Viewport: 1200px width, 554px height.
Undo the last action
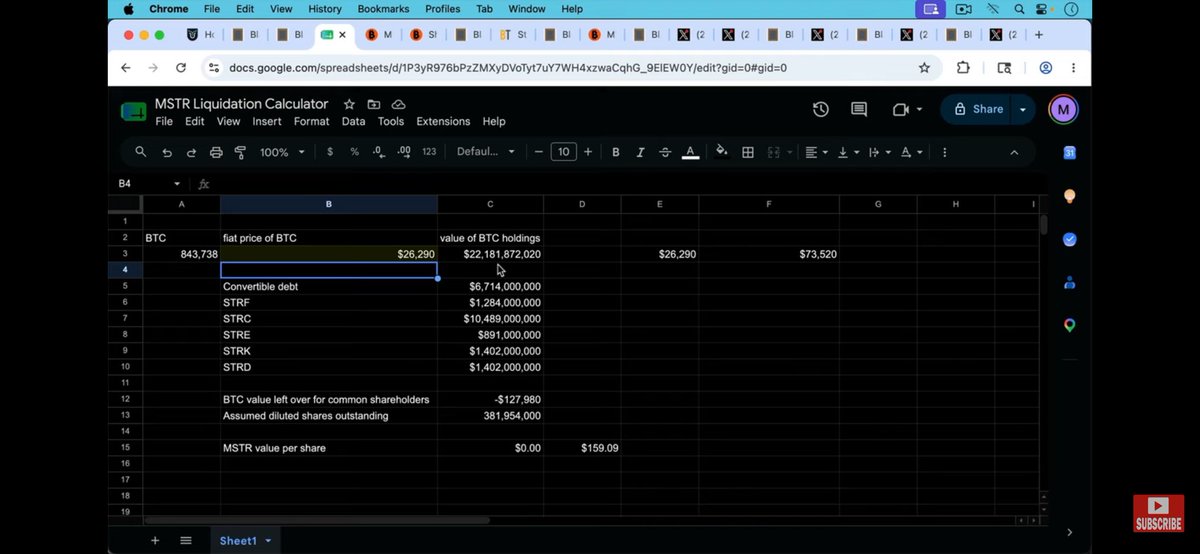coord(167,152)
